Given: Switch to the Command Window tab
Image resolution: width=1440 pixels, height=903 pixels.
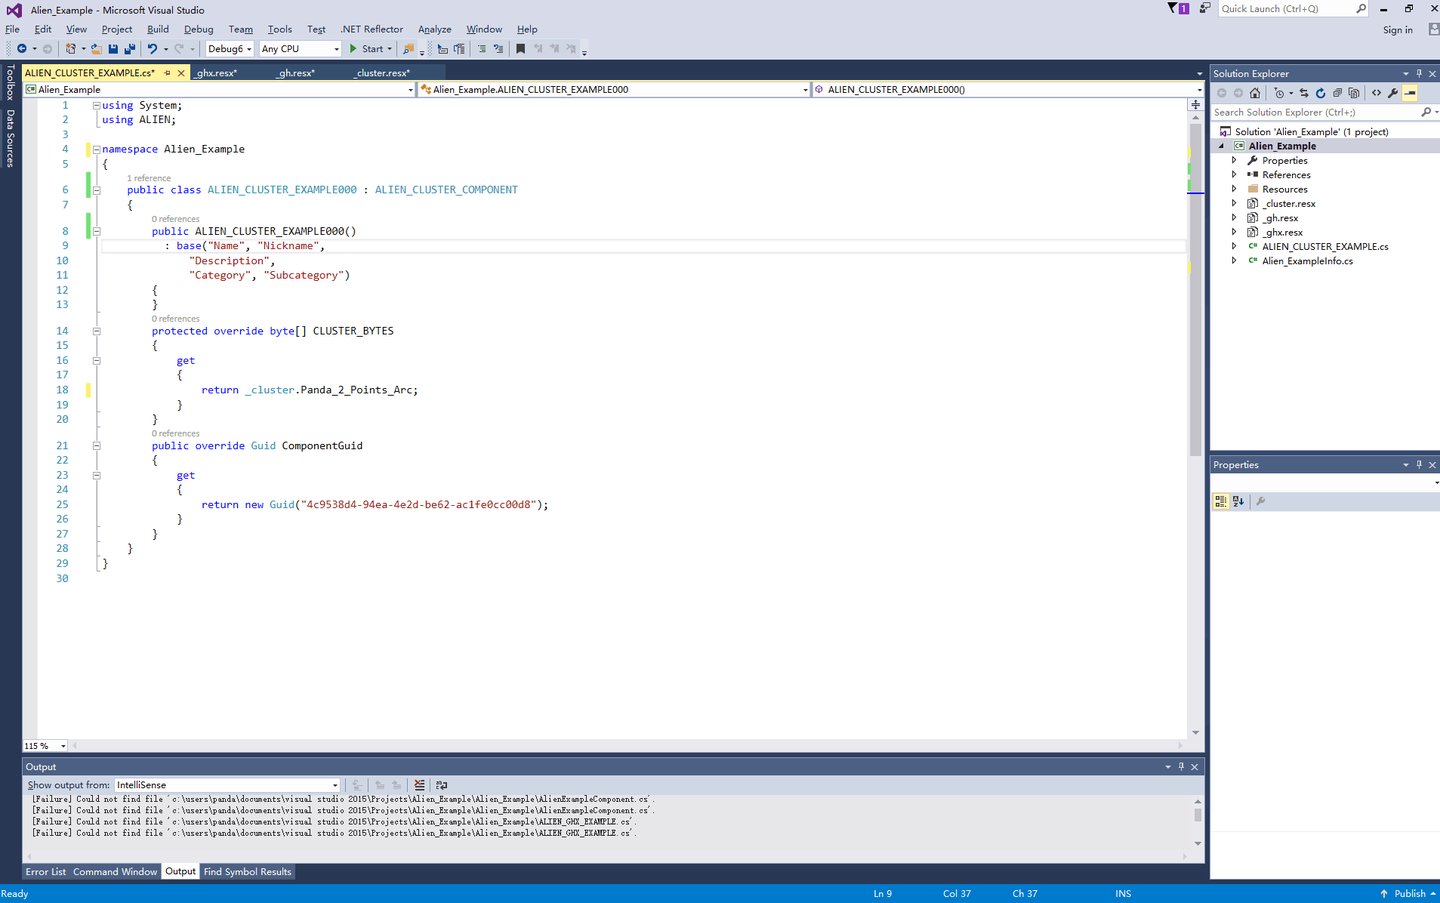Looking at the screenshot, I should [115, 872].
